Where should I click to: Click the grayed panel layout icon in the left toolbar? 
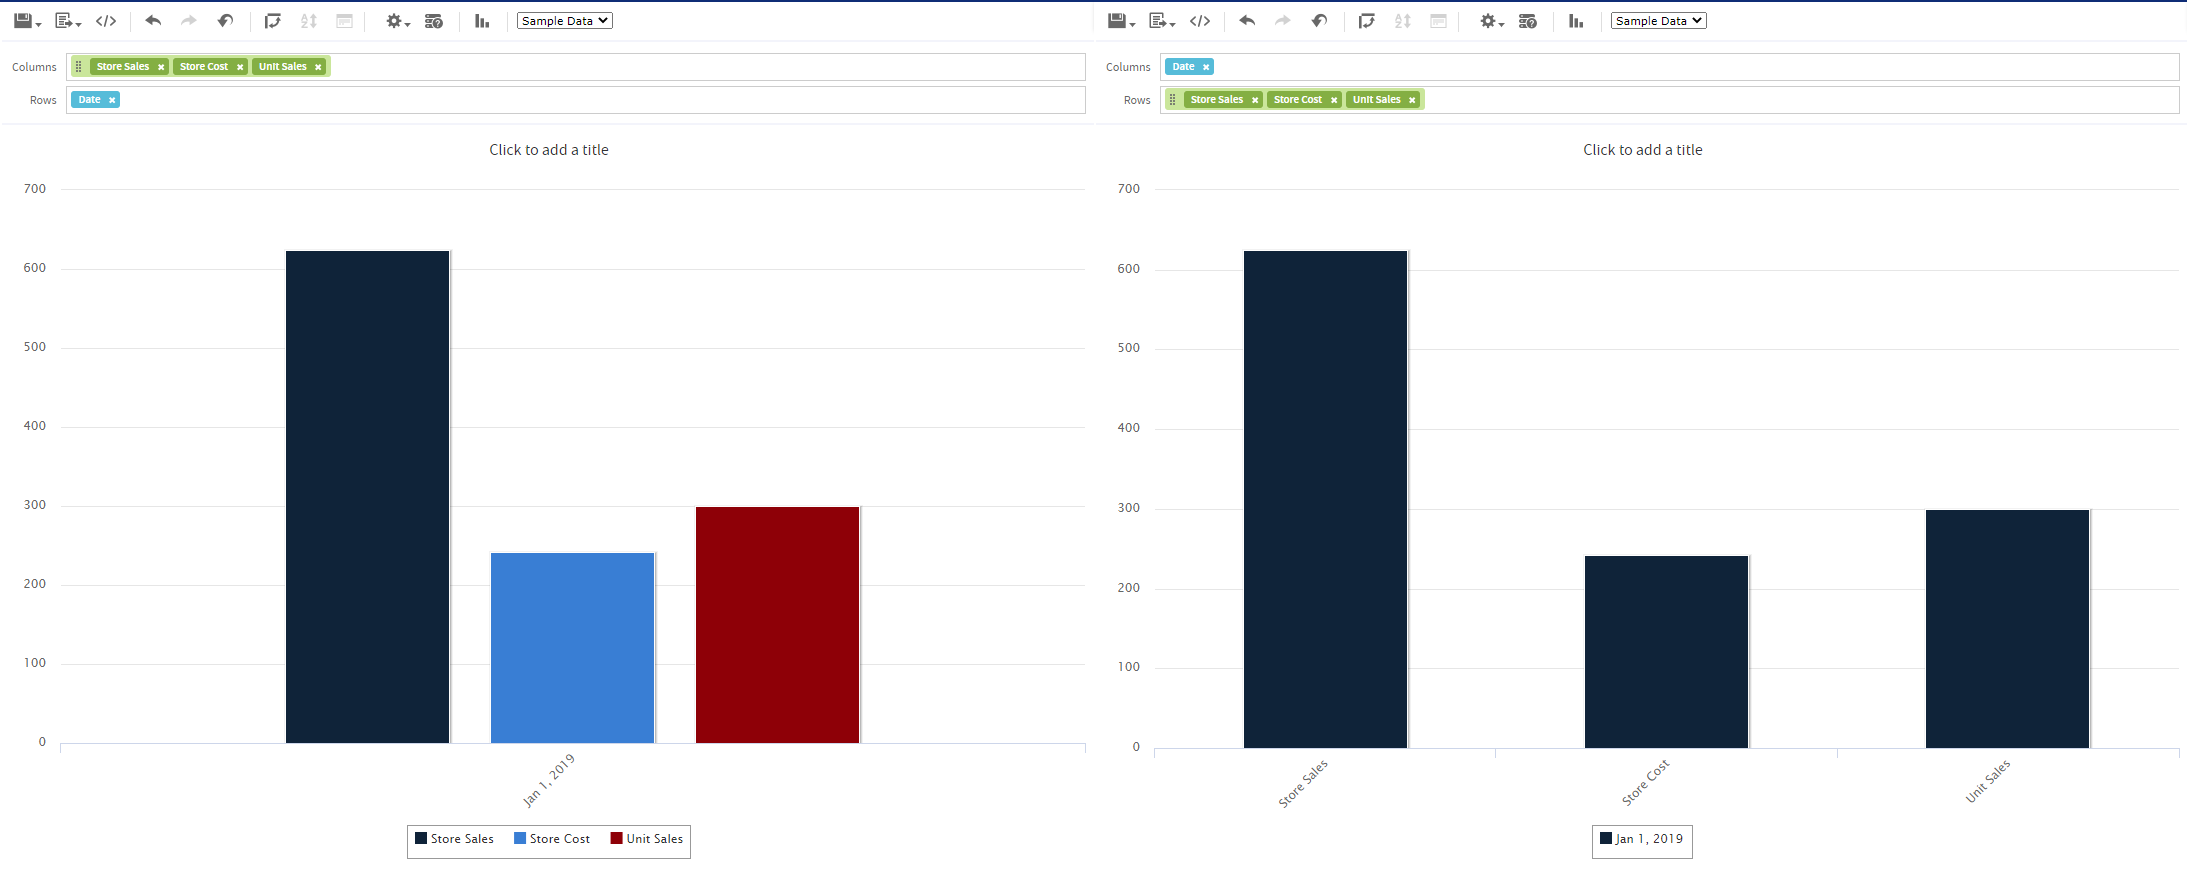click(x=345, y=21)
